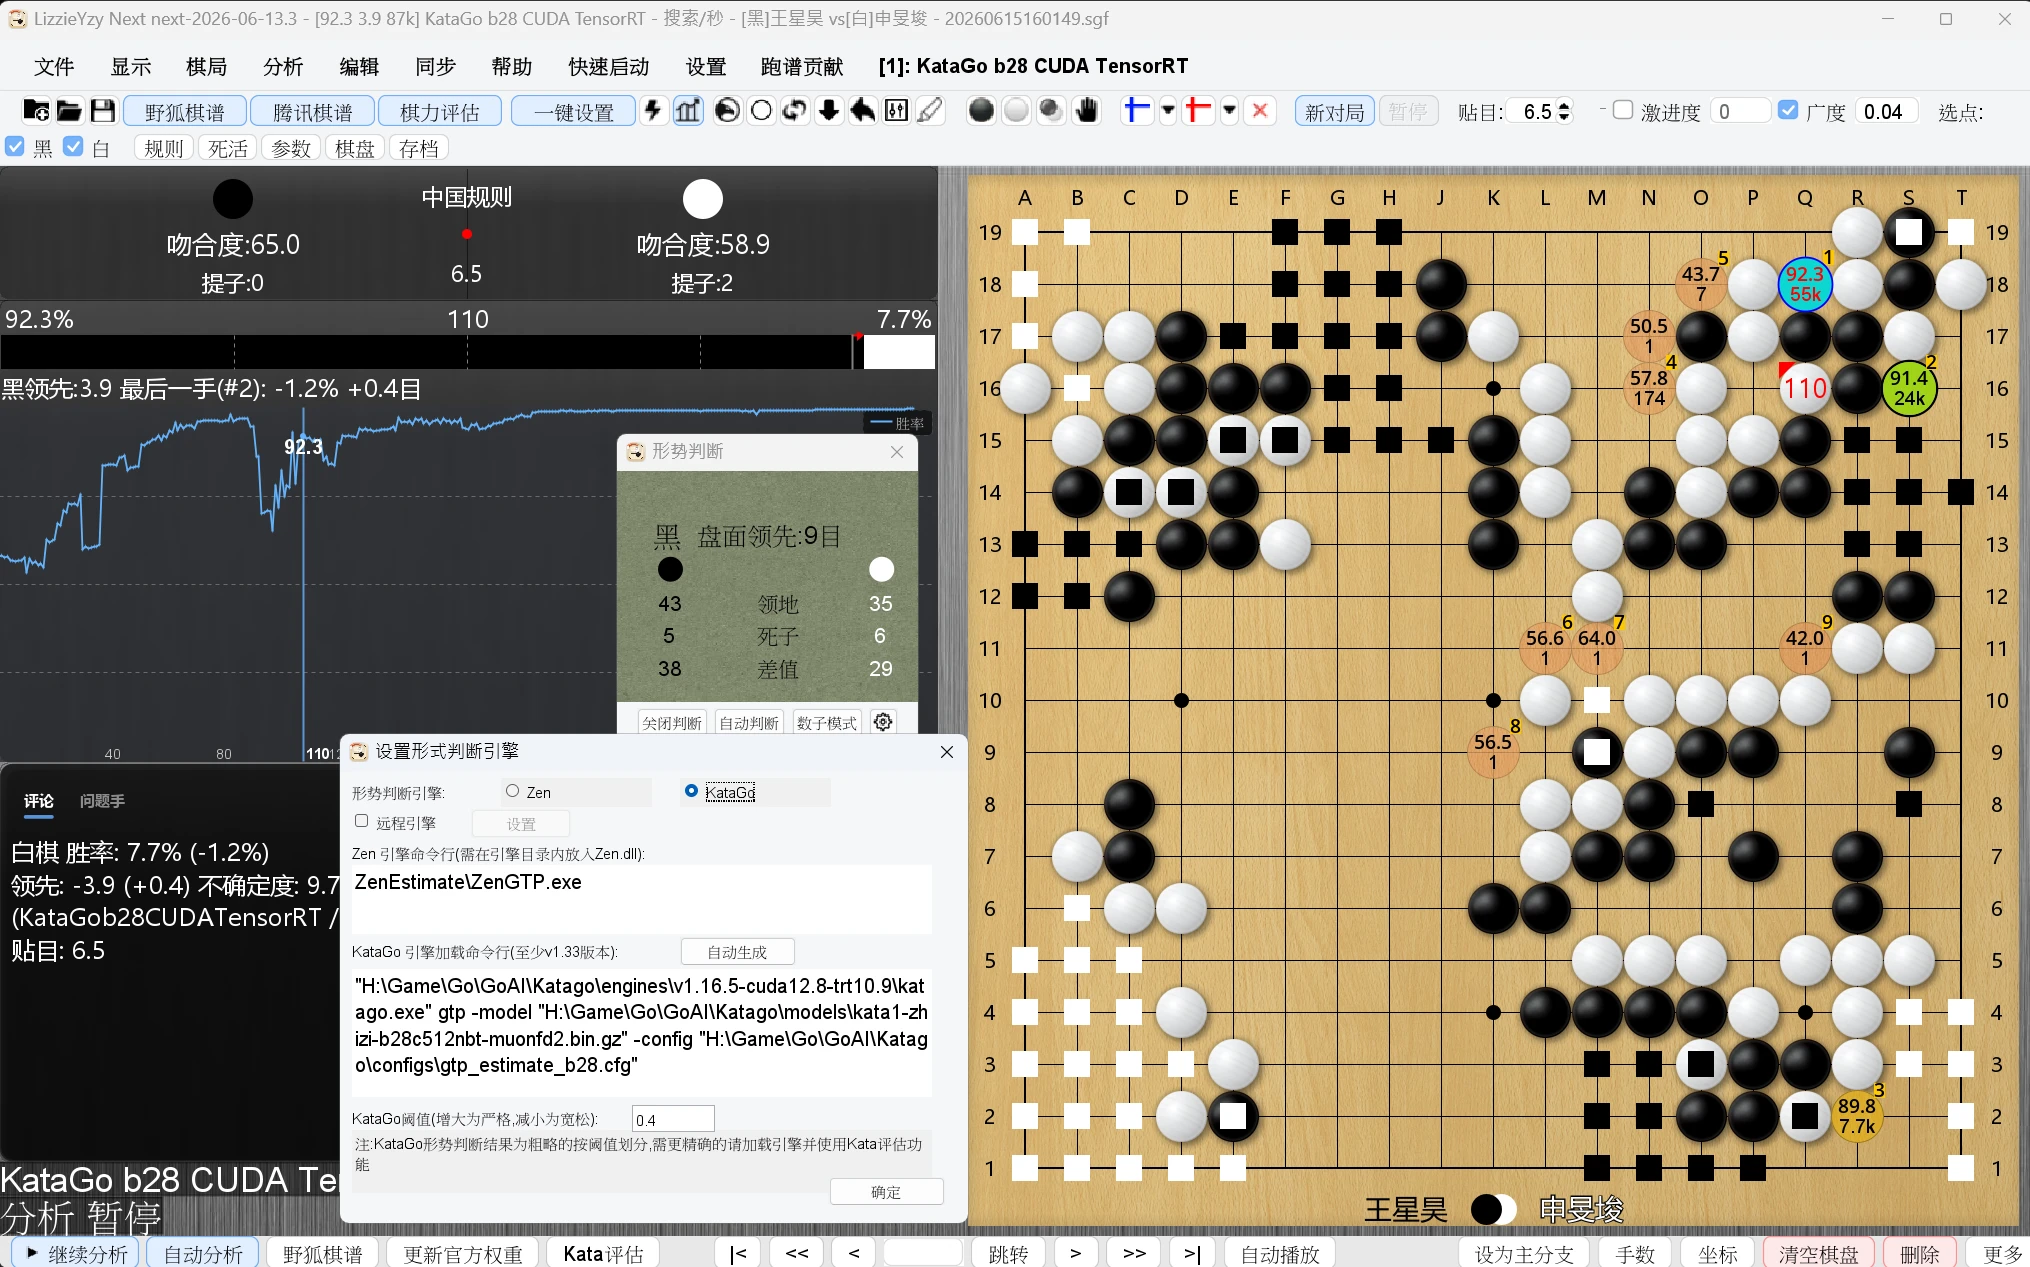This screenshot has width=2030, height=1267.
Task: Click the 数子模式 button
Action: (x=827, y=722)
